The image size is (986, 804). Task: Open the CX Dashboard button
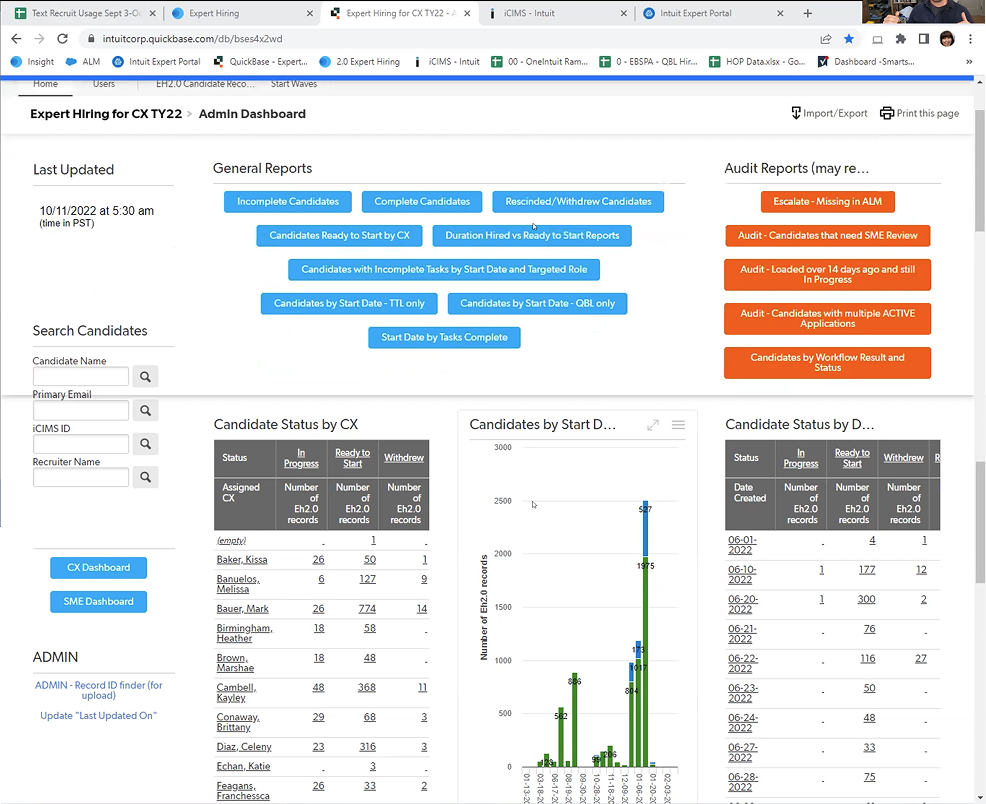pyautogui.click(x=99, y=568)
